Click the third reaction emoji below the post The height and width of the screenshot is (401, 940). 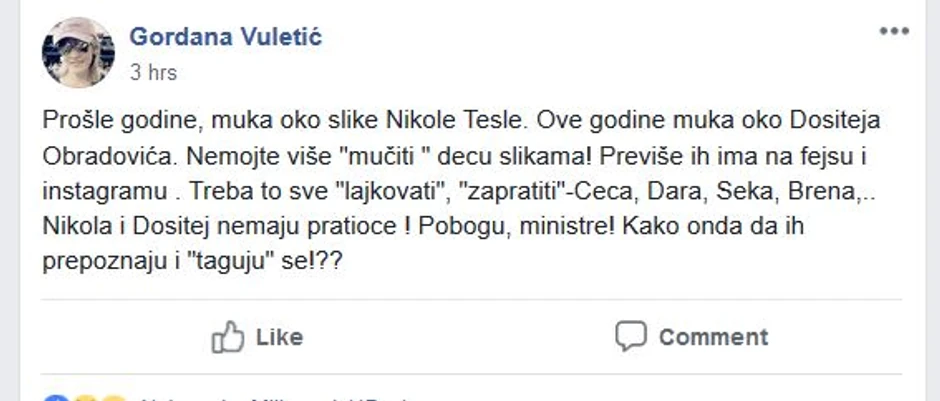112,398
